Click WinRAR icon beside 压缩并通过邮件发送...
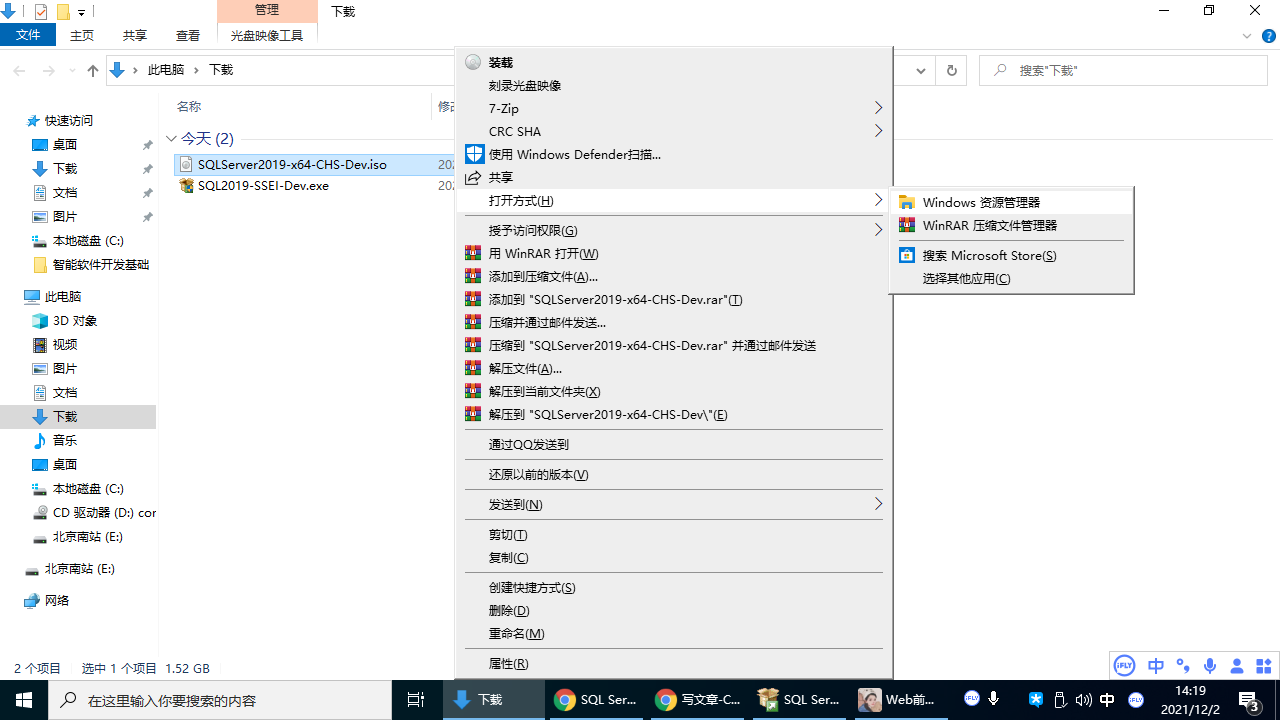Image resolution: width=1280 pixels, height=720 pixels. point(473,322)
